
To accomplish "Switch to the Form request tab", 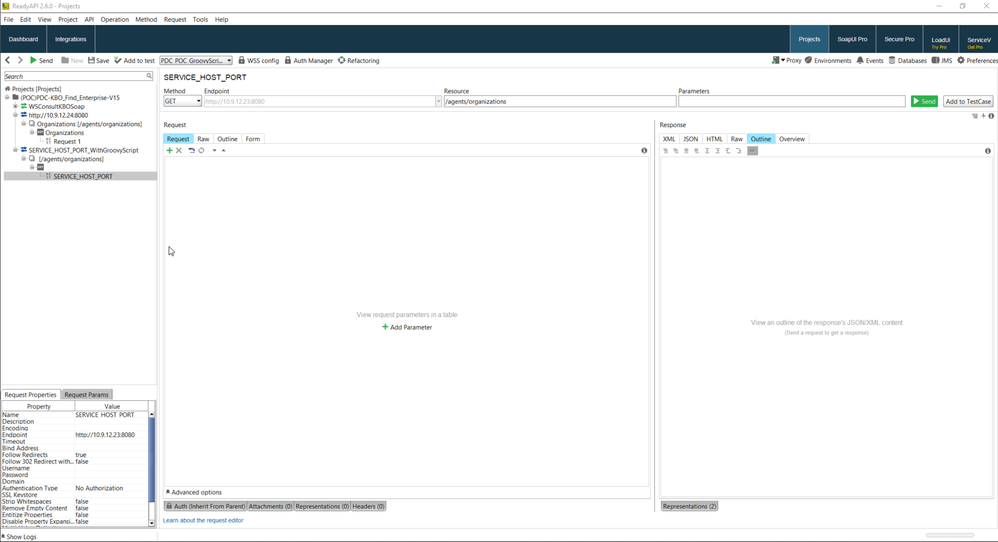I will 253,139.
